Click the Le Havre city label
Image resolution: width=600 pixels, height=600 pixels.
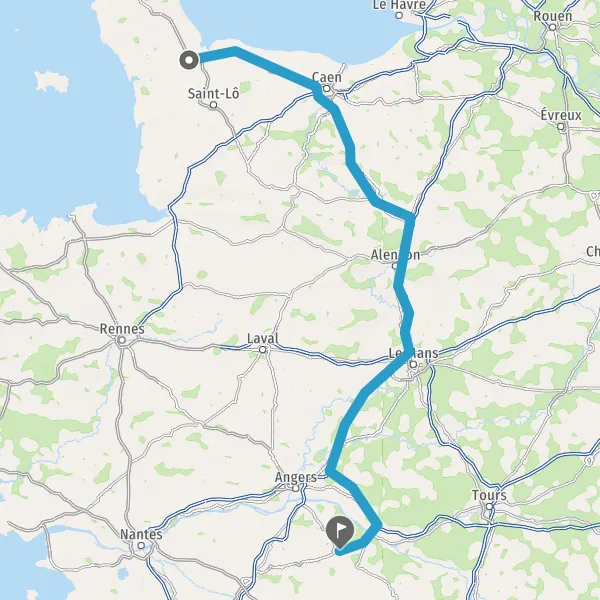tap(399, 5)
